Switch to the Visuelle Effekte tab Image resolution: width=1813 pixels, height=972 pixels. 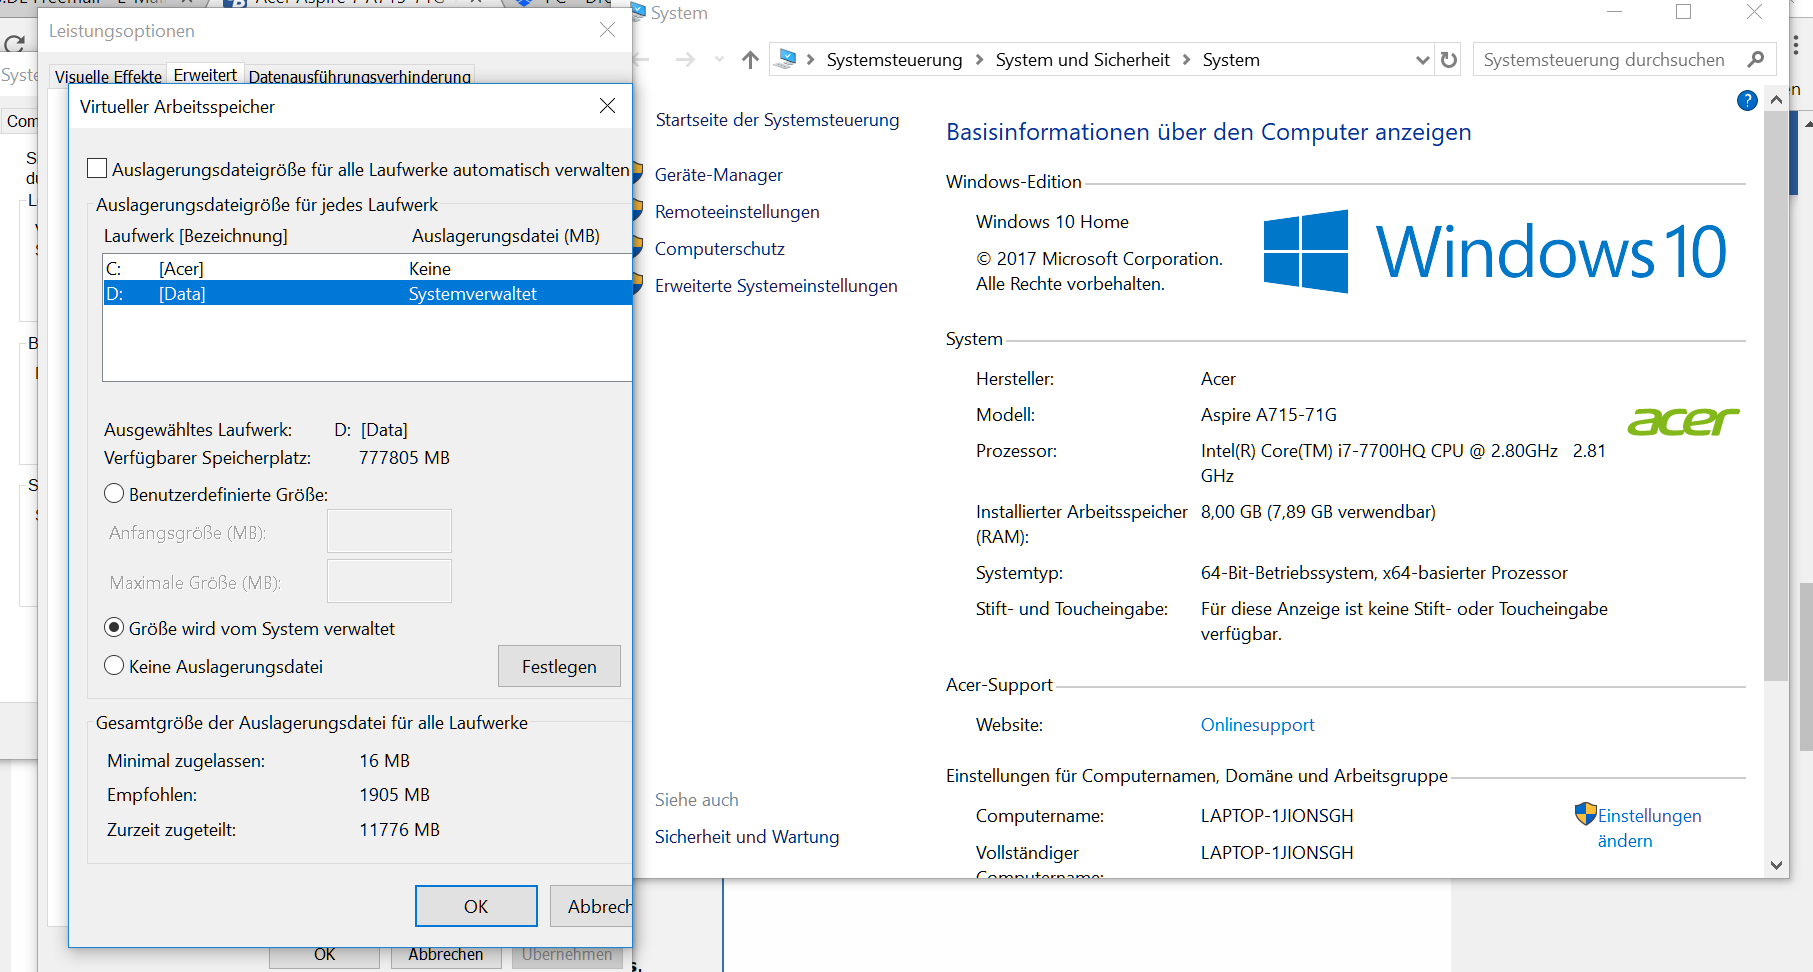[x=108, y=77]
